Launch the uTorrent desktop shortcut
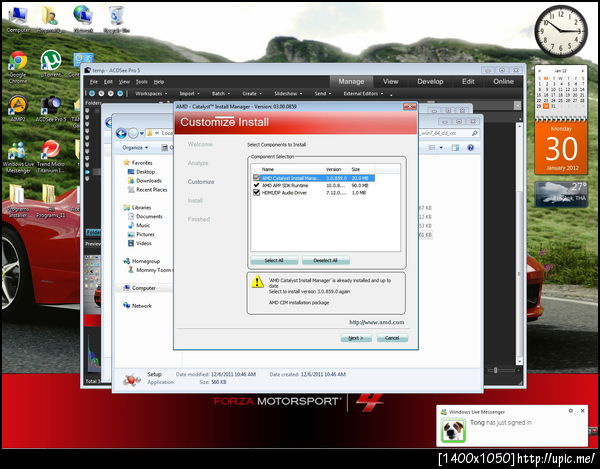600x469 pixels. pyautogui.click(x=51, y=64)
